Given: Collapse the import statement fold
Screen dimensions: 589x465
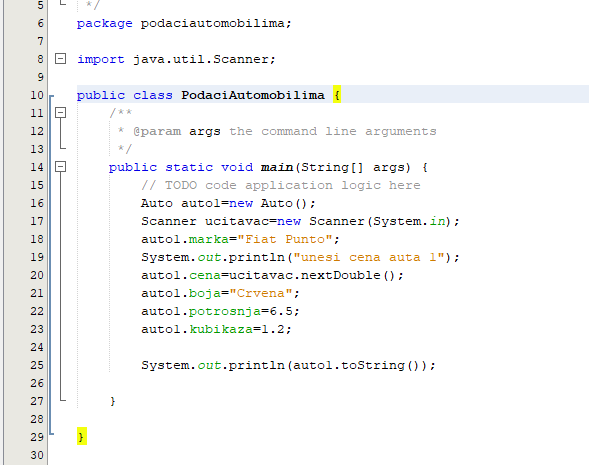Looking at the screenshot, I should (x=60, y=59).
